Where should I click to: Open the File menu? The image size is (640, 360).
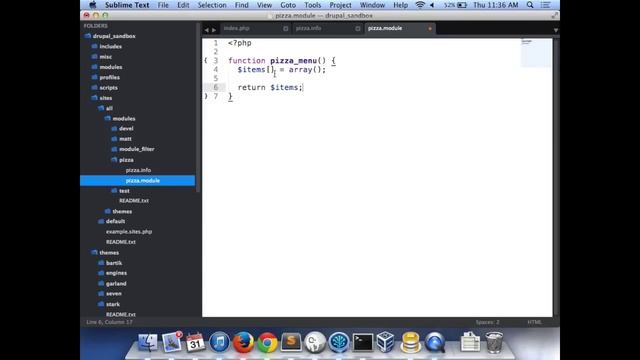point(163,5)
